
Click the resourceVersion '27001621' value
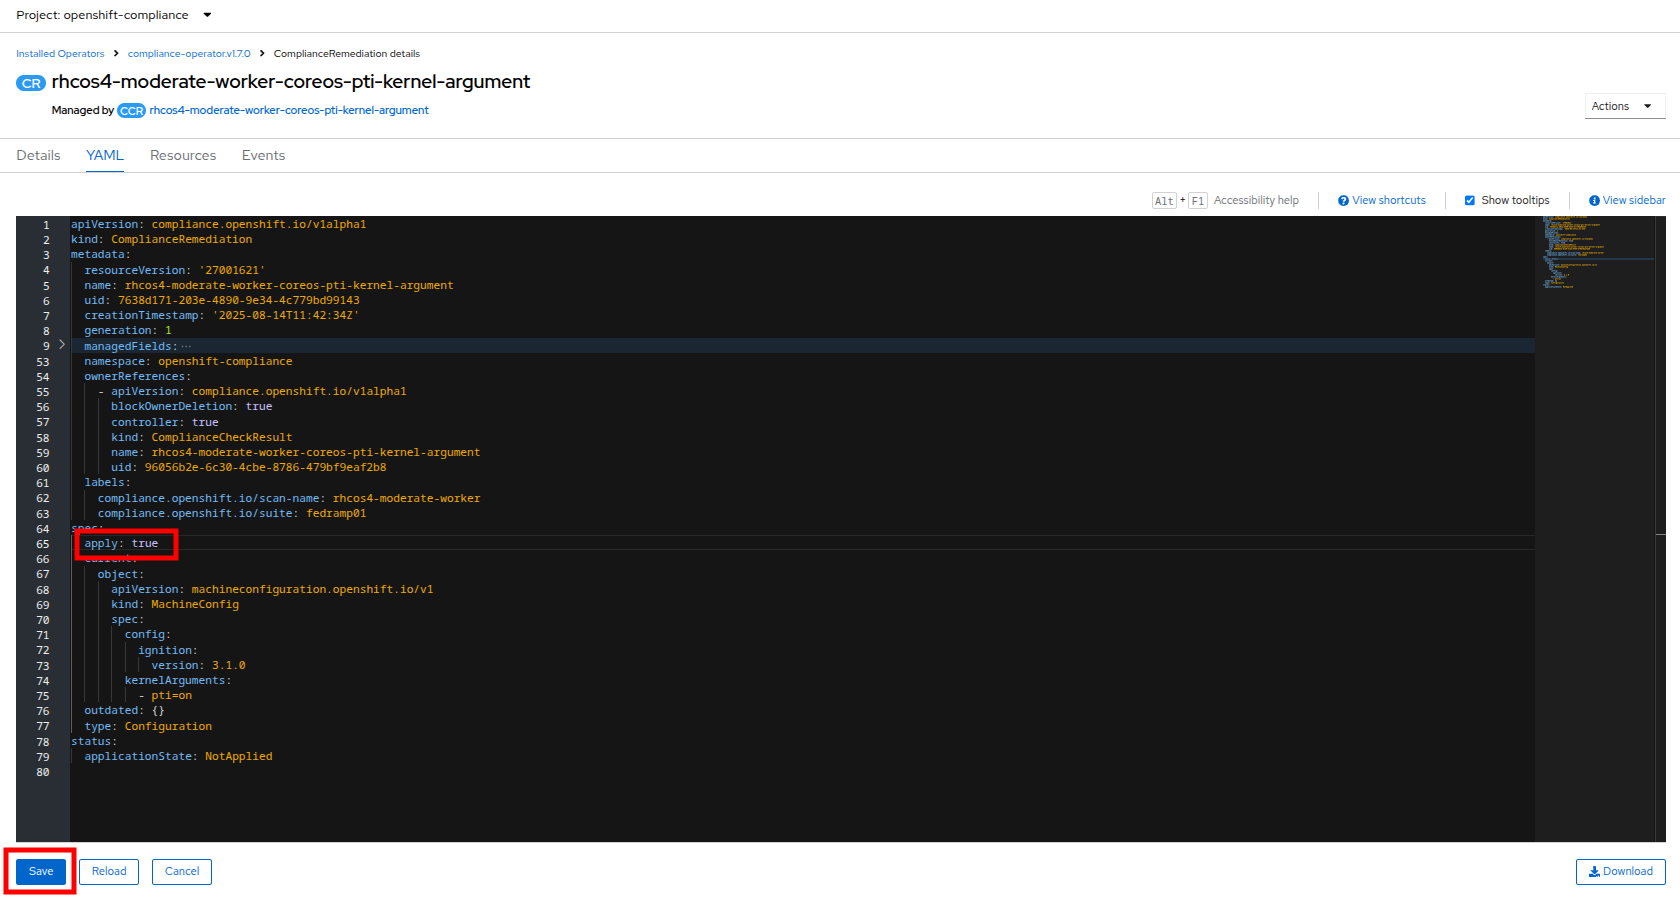click(232, 271)
